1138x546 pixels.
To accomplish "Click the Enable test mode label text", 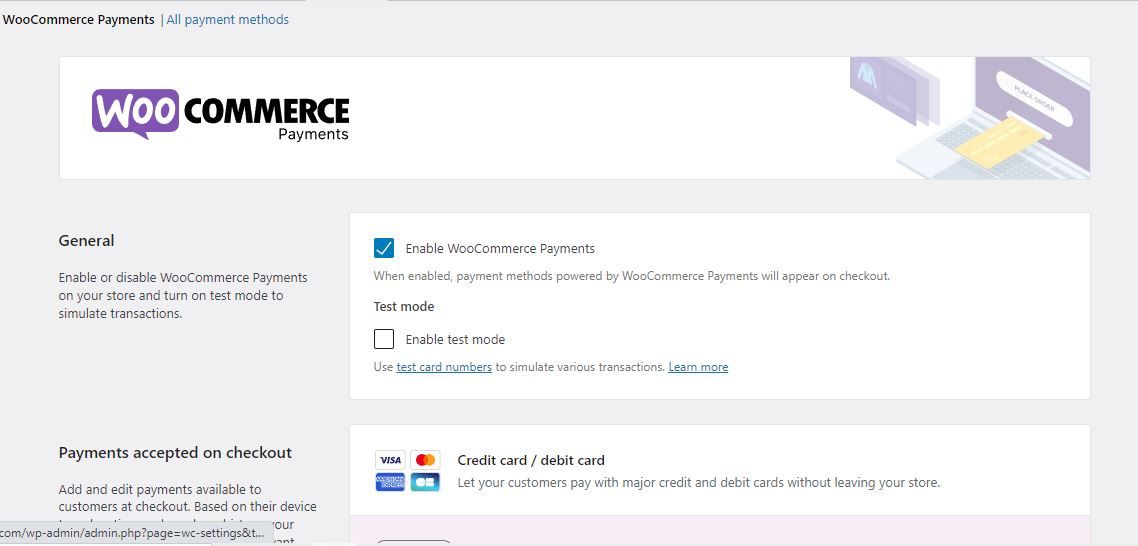I will point(455,339).
